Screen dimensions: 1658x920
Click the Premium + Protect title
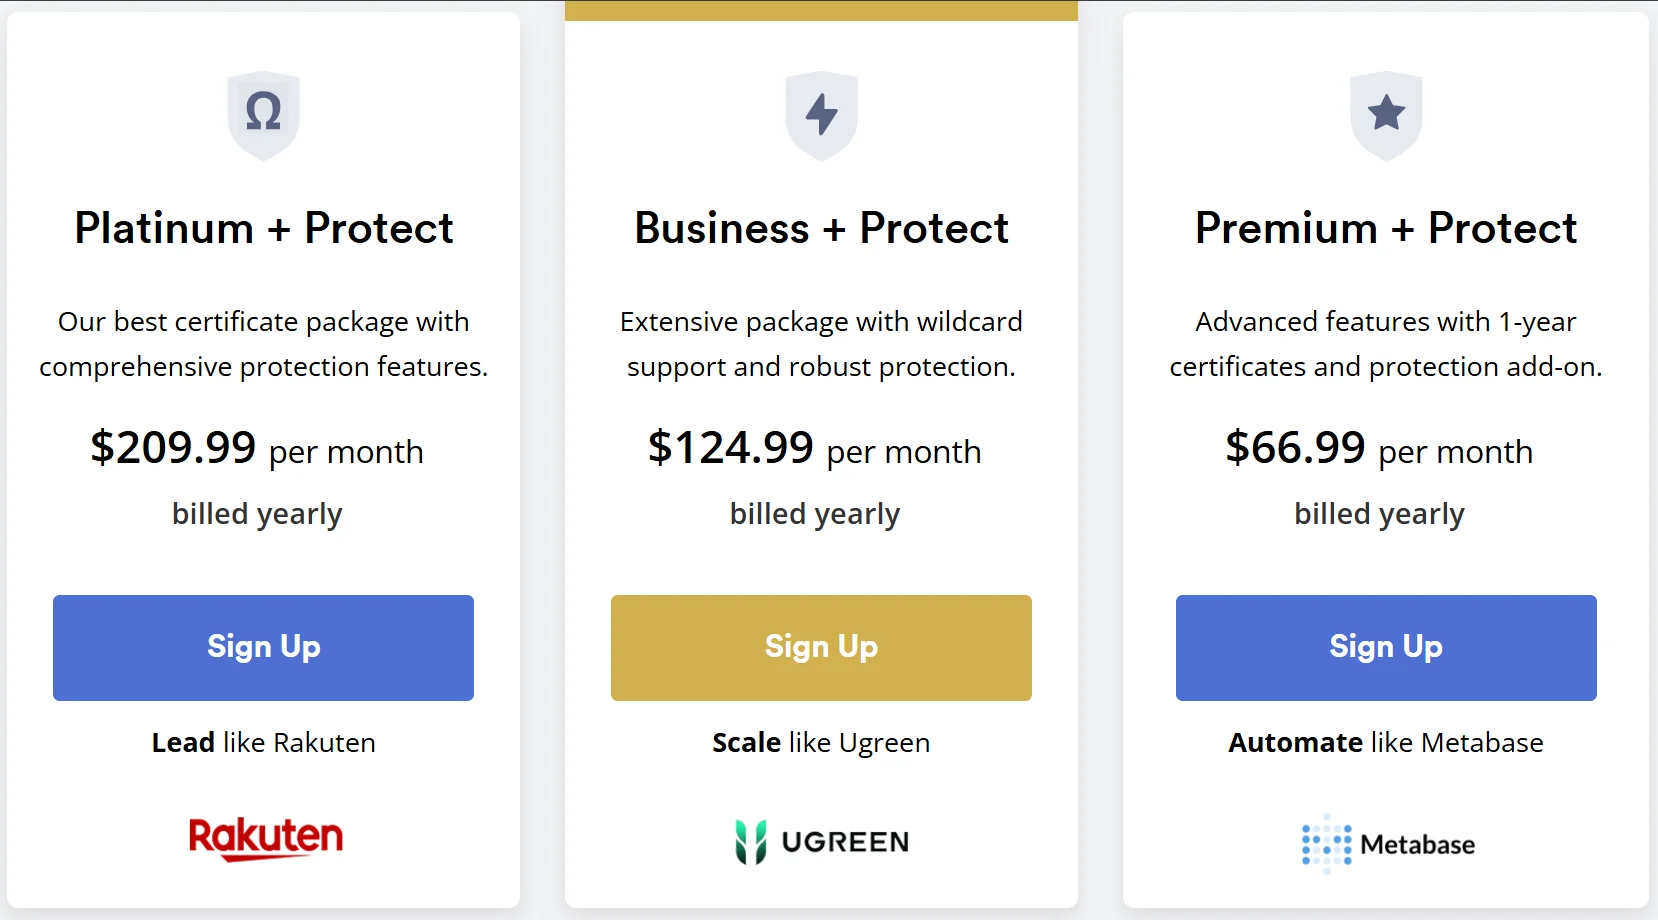pyautogui.click(x=1386, y=228)
